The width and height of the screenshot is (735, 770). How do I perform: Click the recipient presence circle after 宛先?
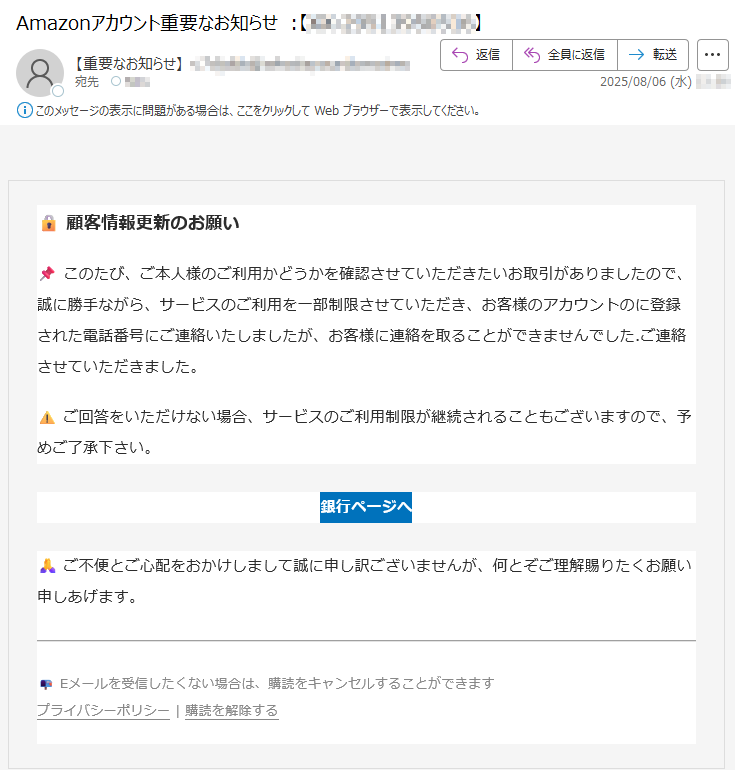click(x=116, y=82)
